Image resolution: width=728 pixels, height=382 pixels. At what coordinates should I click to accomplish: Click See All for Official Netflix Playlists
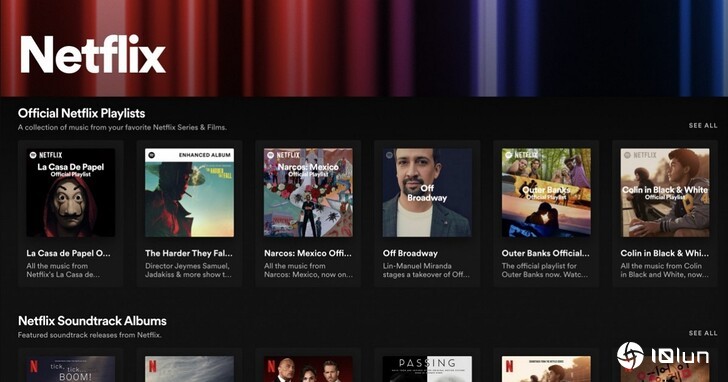point(703,125)
